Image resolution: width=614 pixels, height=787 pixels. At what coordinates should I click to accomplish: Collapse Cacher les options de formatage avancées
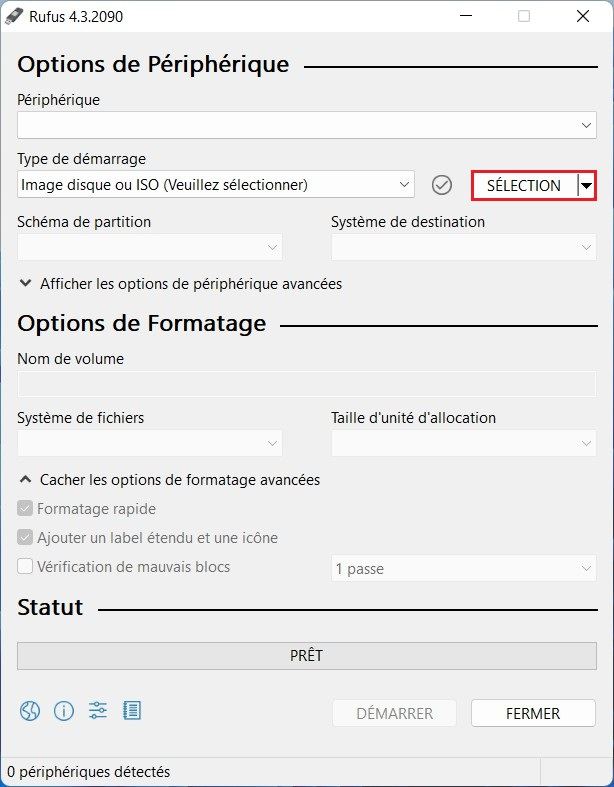(x=169, y=480)
